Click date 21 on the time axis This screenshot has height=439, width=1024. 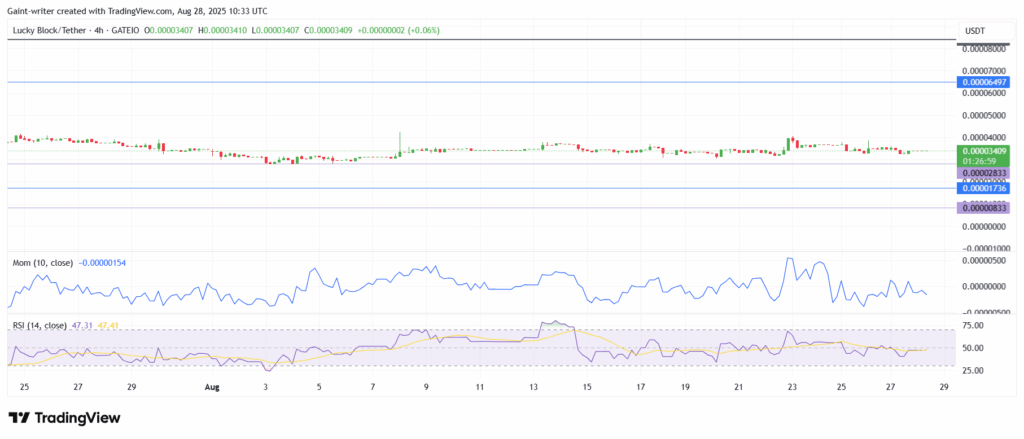(739, 387)
